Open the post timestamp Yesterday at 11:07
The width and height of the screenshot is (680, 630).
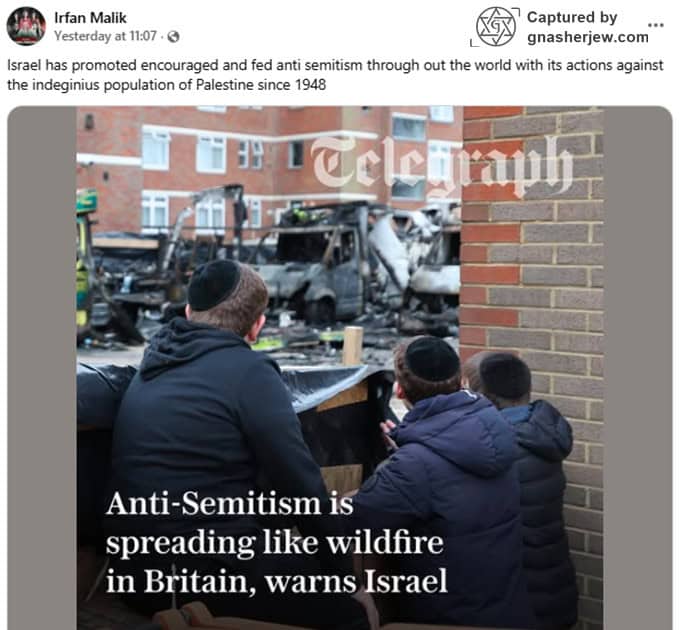[x=105, y=36]
